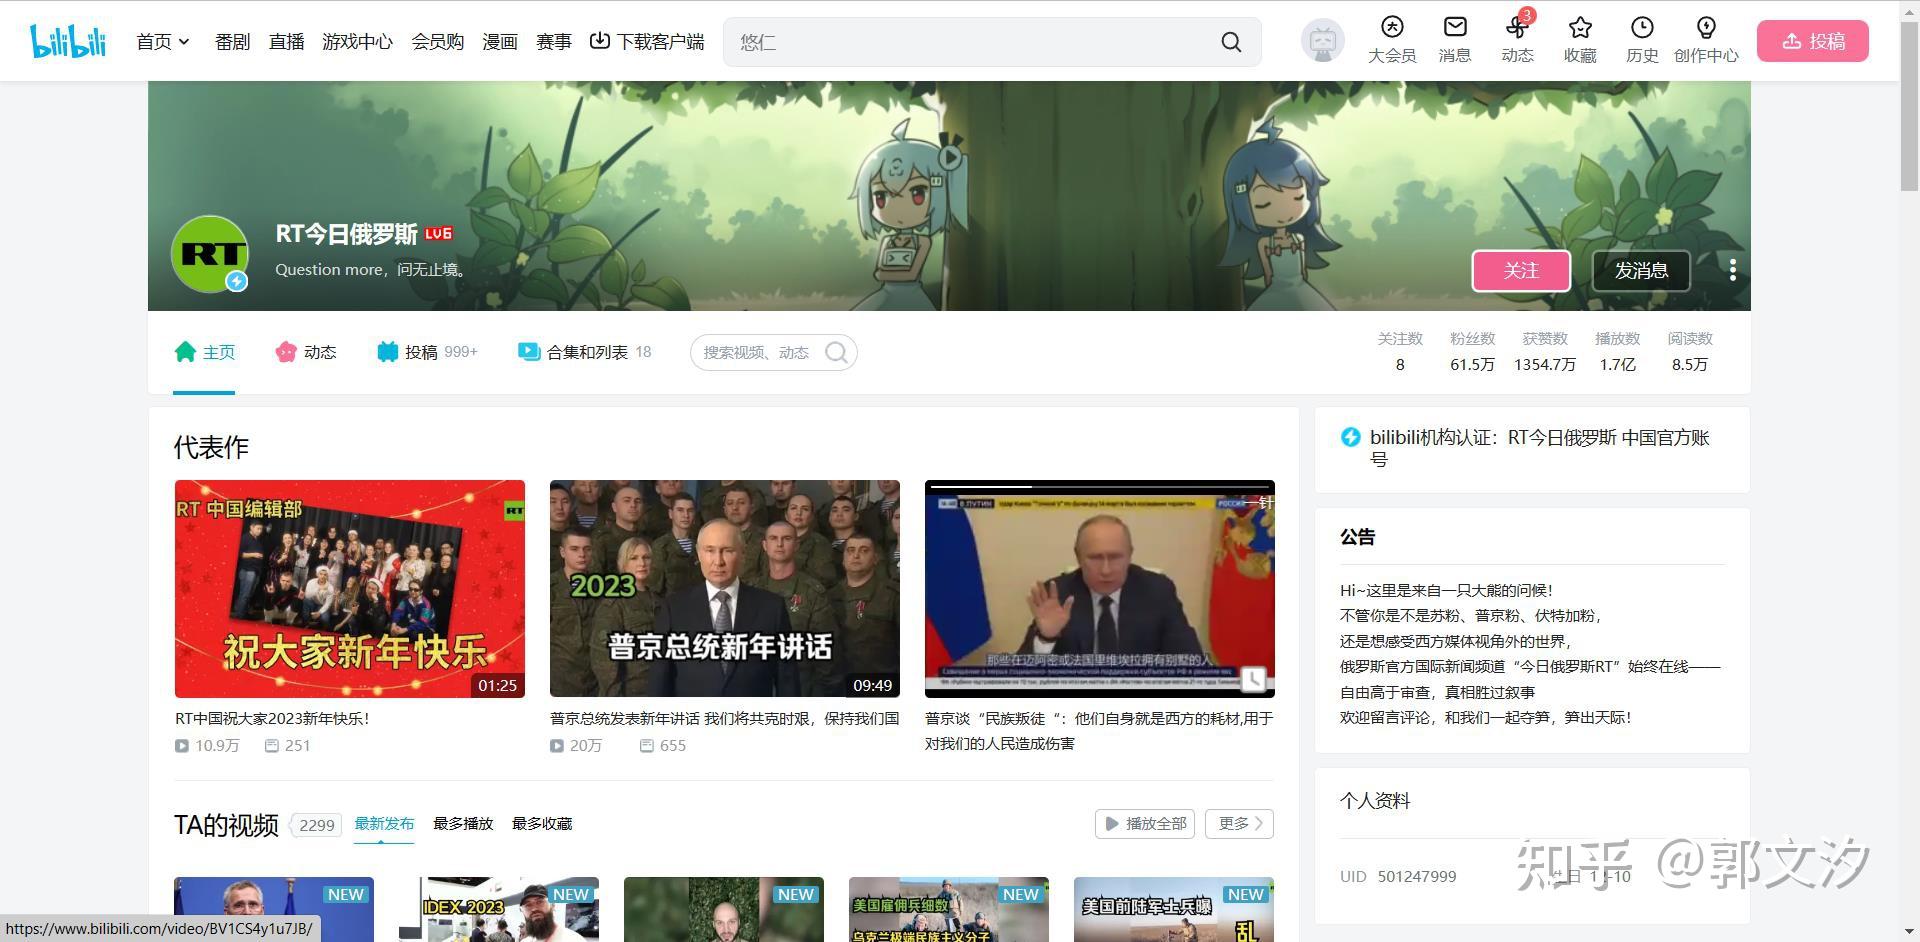The height and width of the screenshot is (942, 1920).
Task: Switch to the 动态 tab
Action: (306, 352)
